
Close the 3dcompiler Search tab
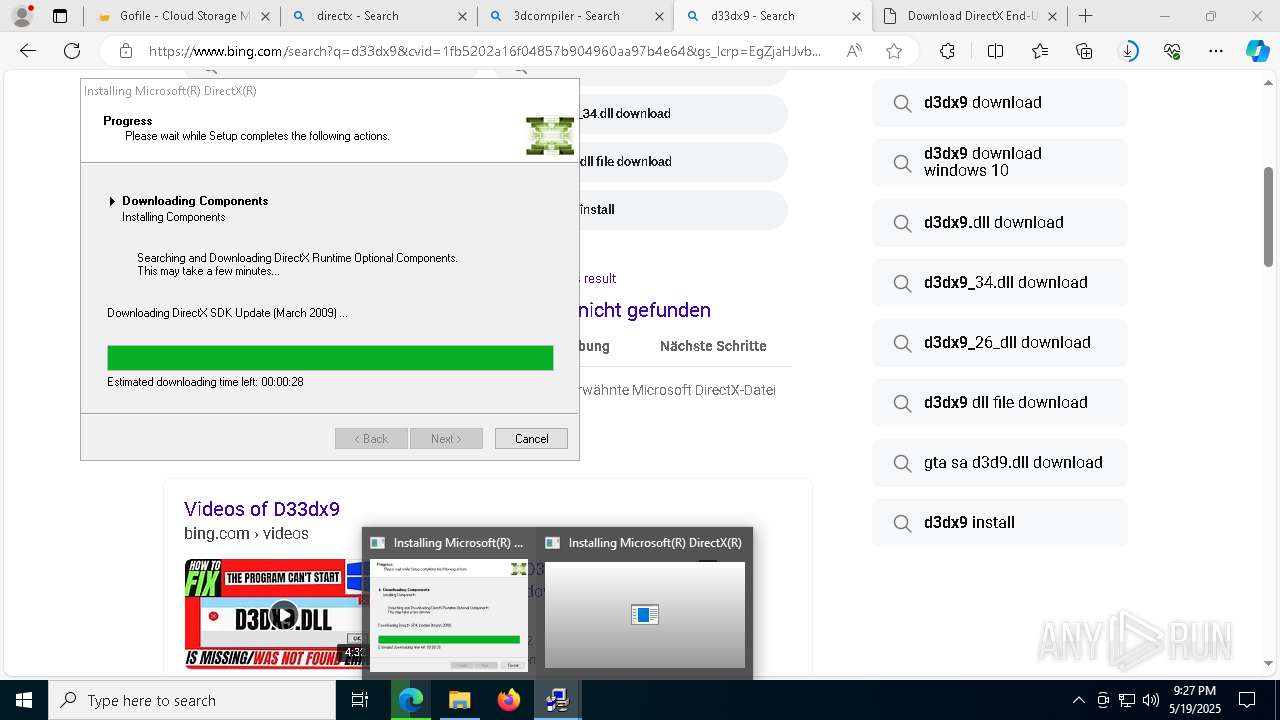(x=659, y=16)
